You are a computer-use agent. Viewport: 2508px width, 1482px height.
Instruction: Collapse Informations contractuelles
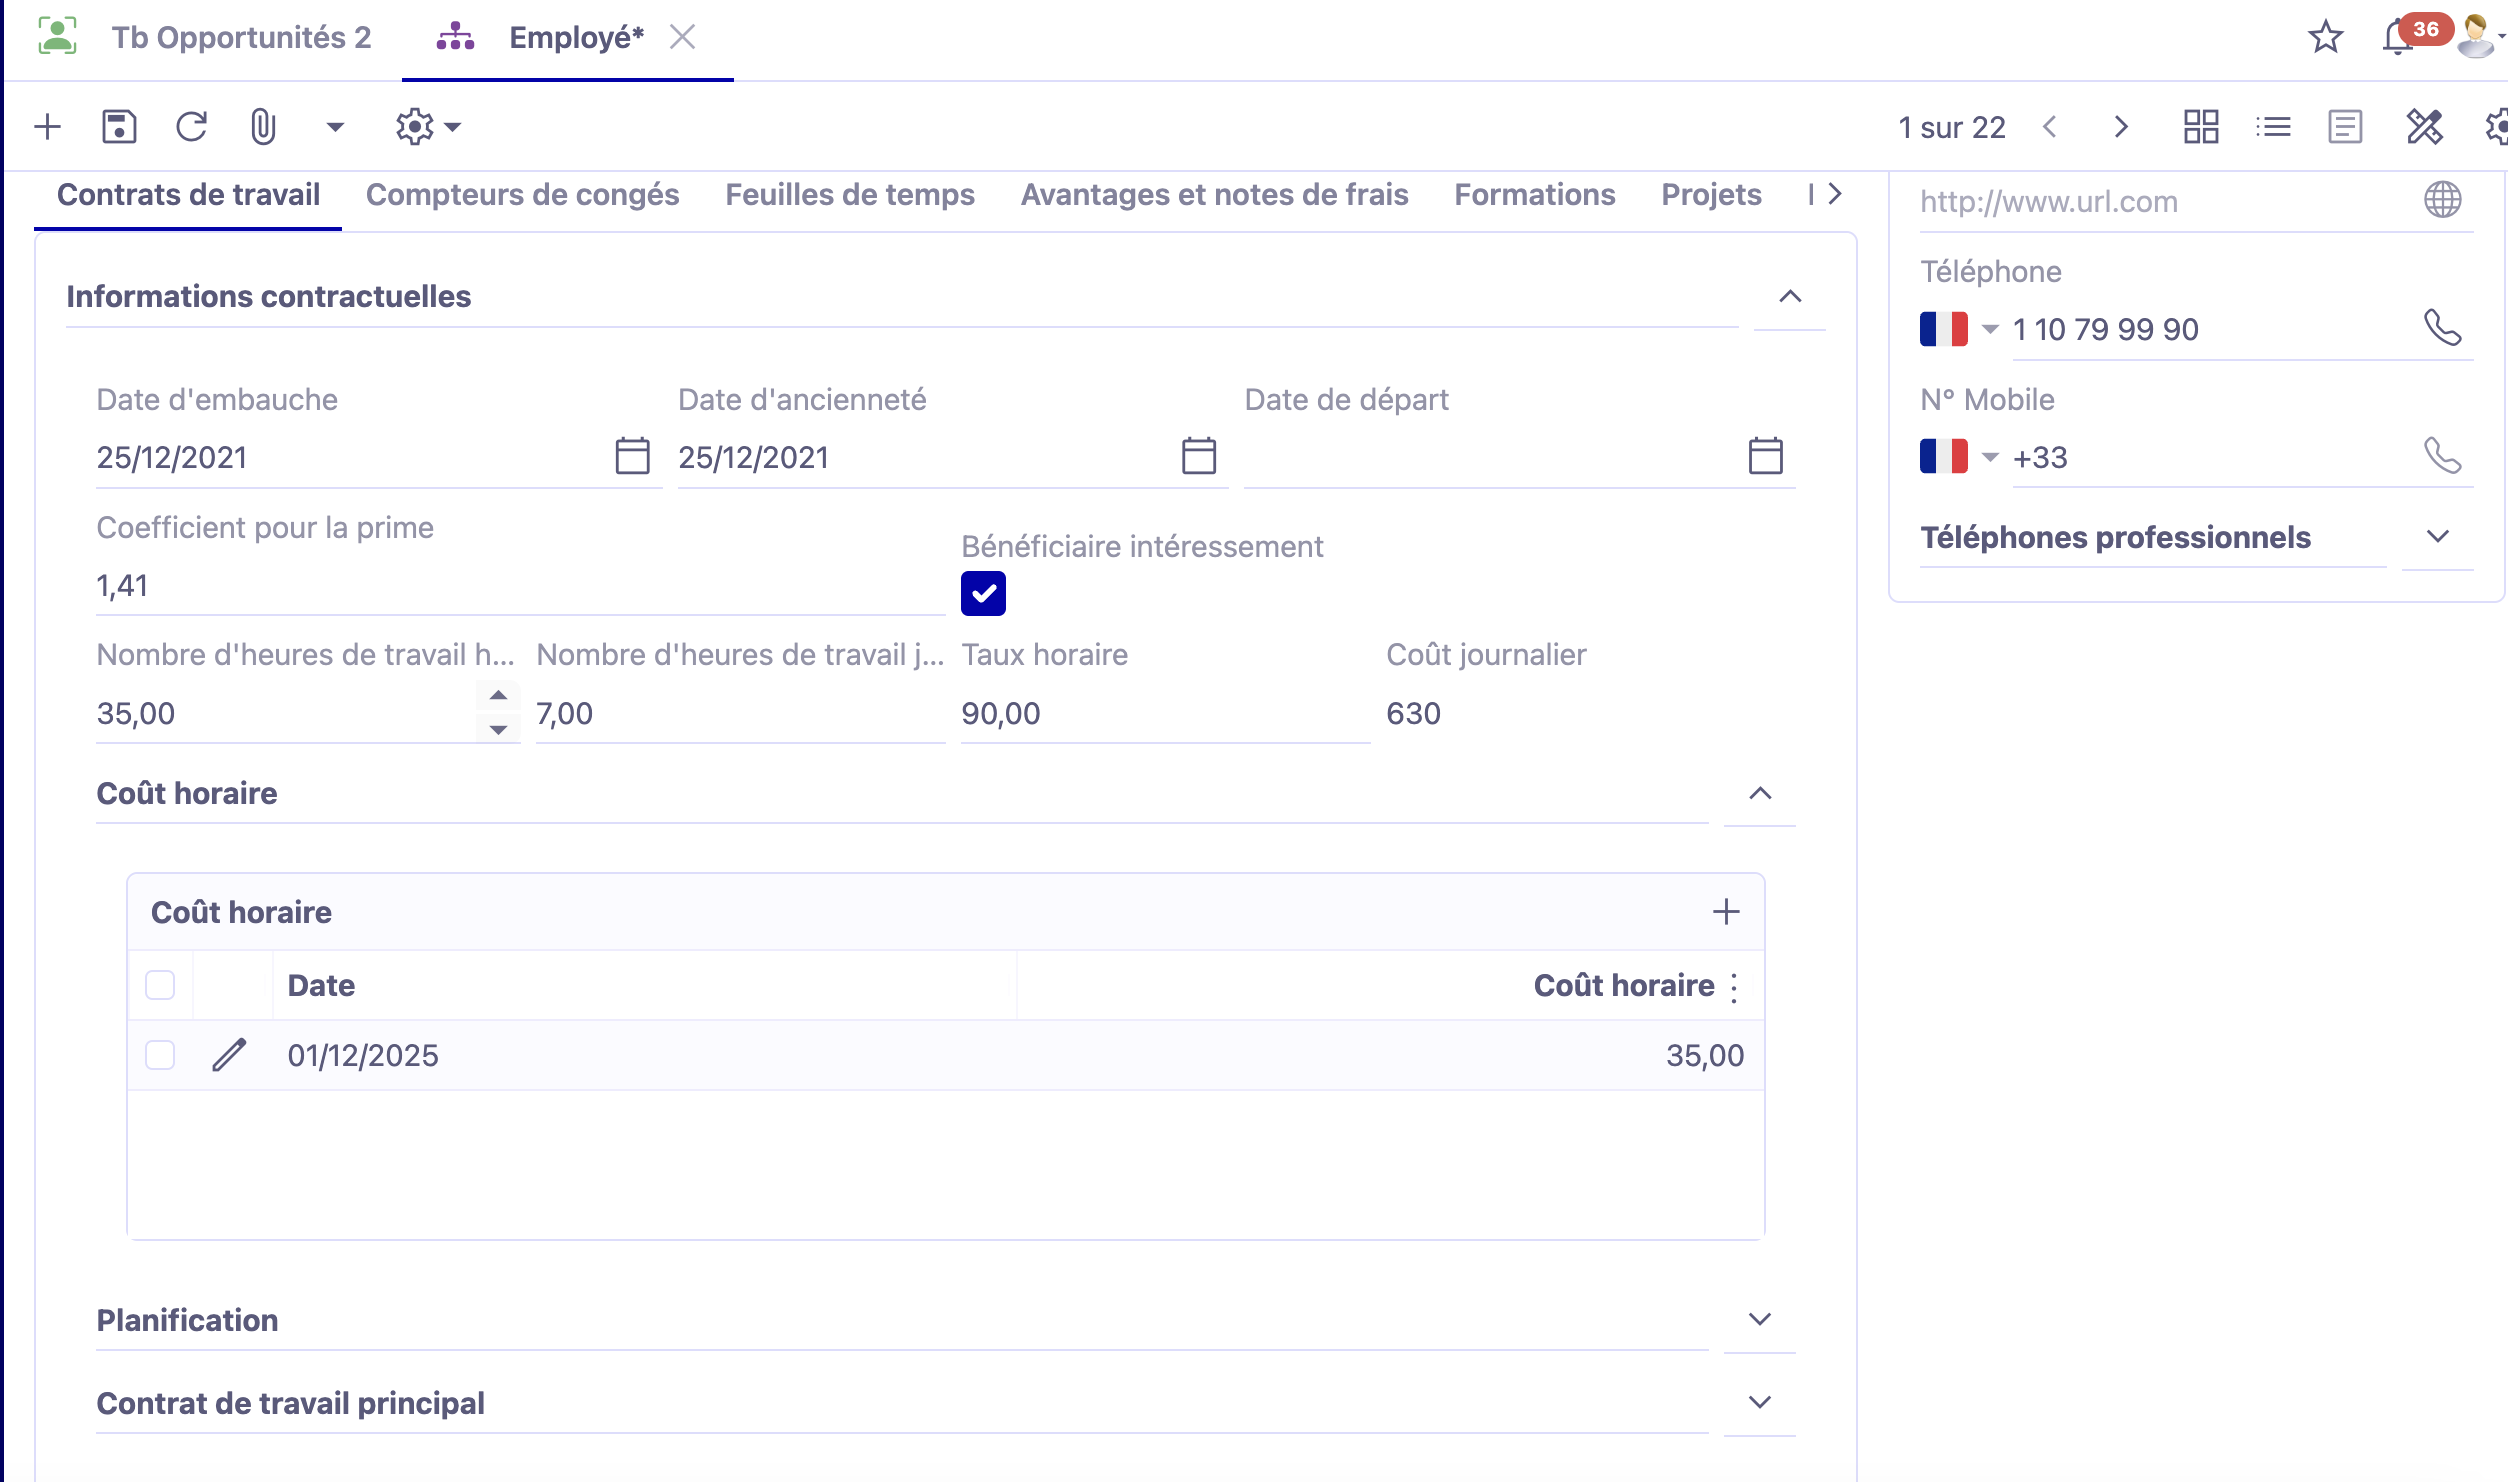coord(1789,296)
